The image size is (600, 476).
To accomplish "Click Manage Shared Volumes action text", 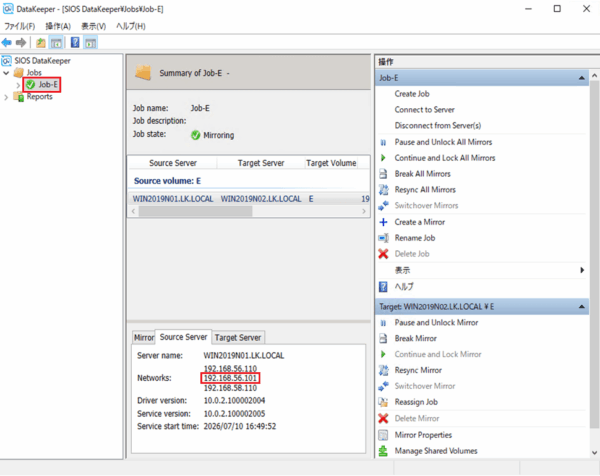I will [436, 451].
